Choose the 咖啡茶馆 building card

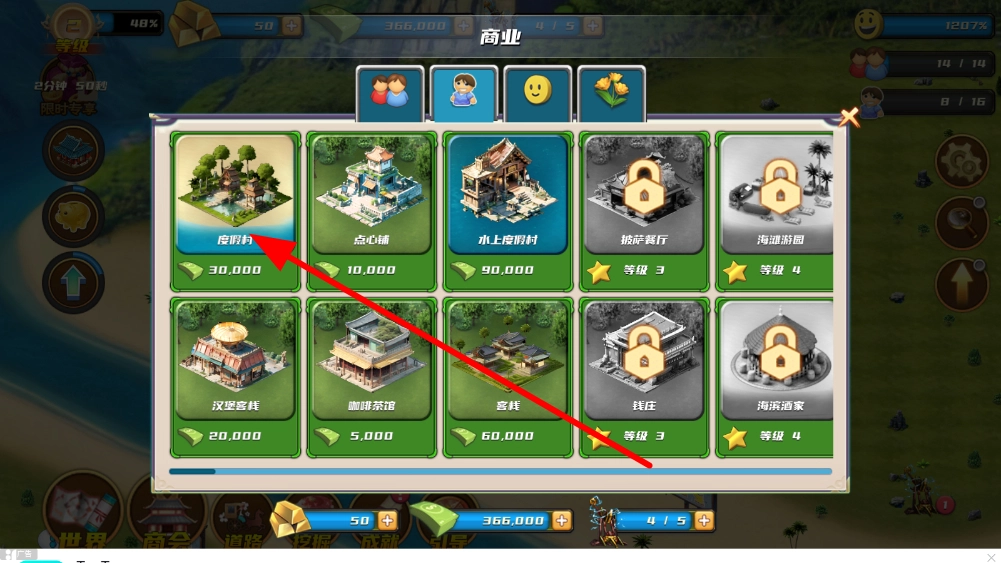(x=372, y=377)
